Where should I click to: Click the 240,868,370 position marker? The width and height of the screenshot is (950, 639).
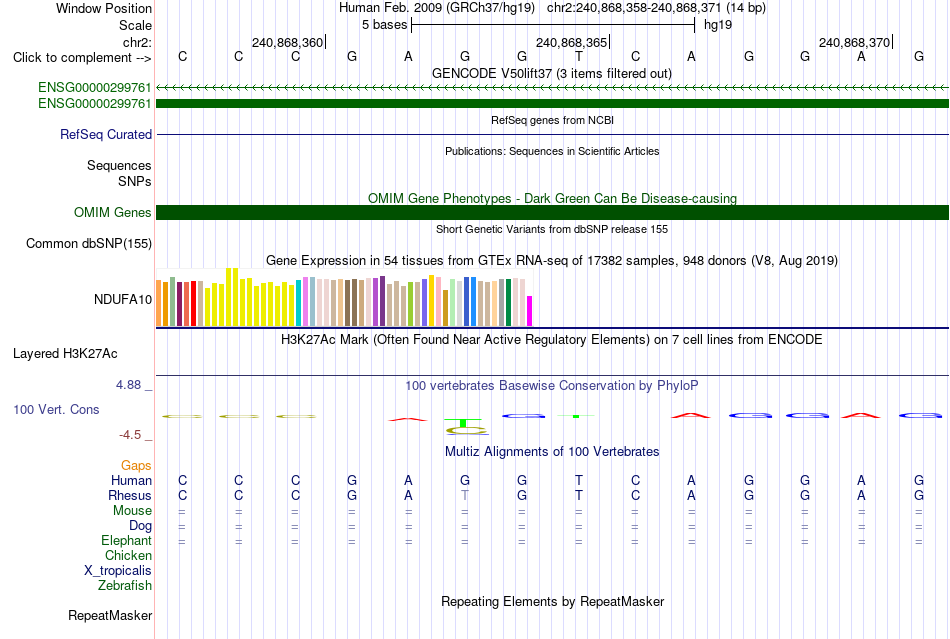click(x=854, y=42)
